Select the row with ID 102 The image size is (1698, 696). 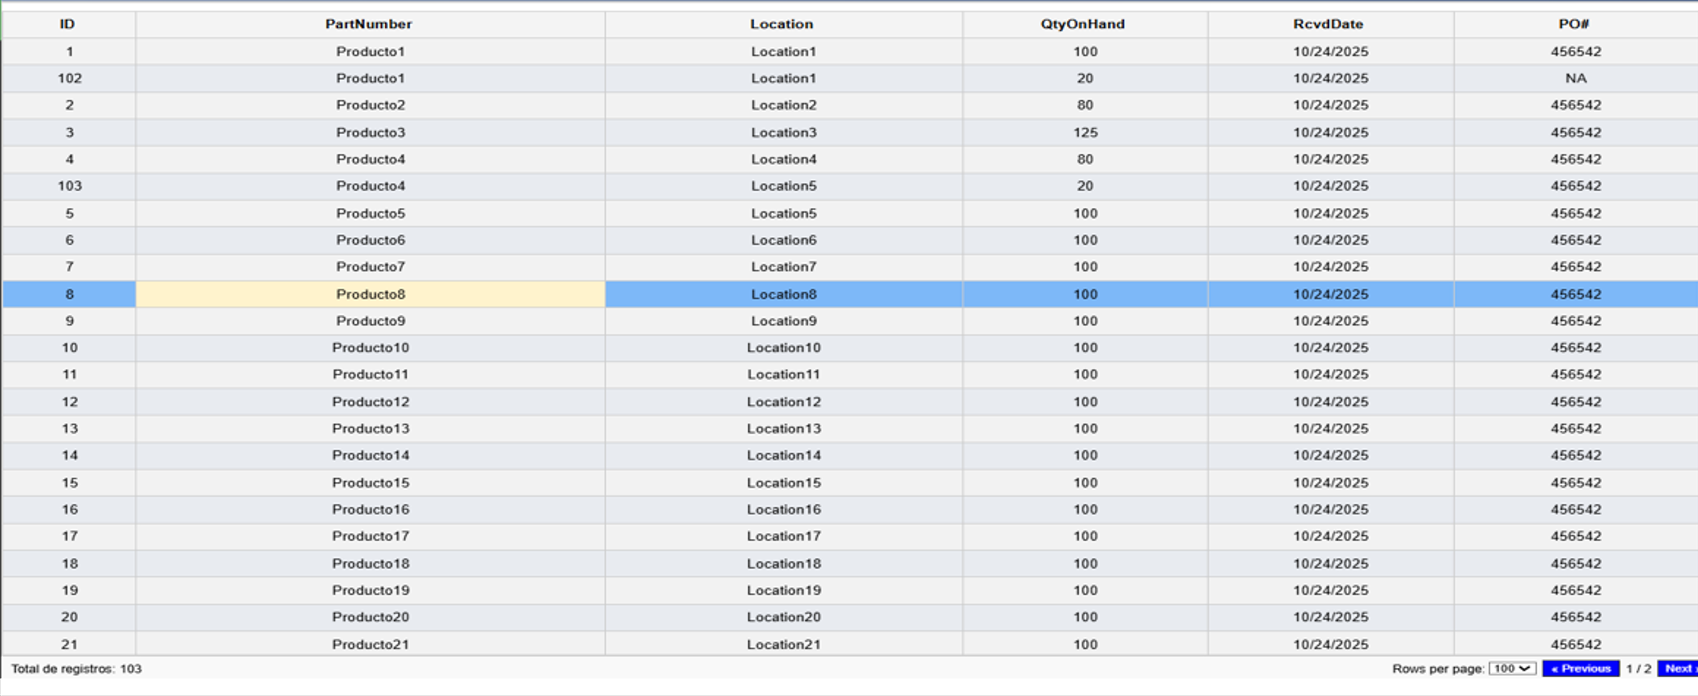point(69,78)
